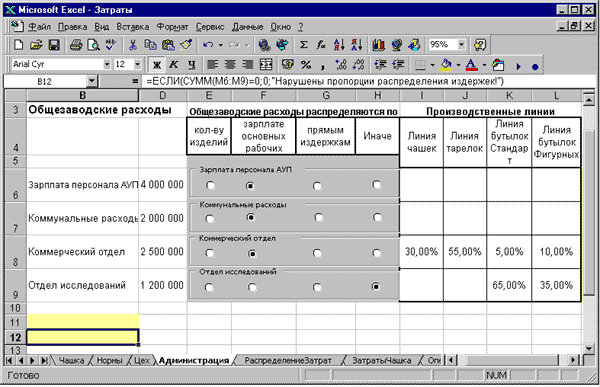Viewport: 600px width, 387px height.
Task: Open Office Assistant help icon
Action: tap(480, 45)
